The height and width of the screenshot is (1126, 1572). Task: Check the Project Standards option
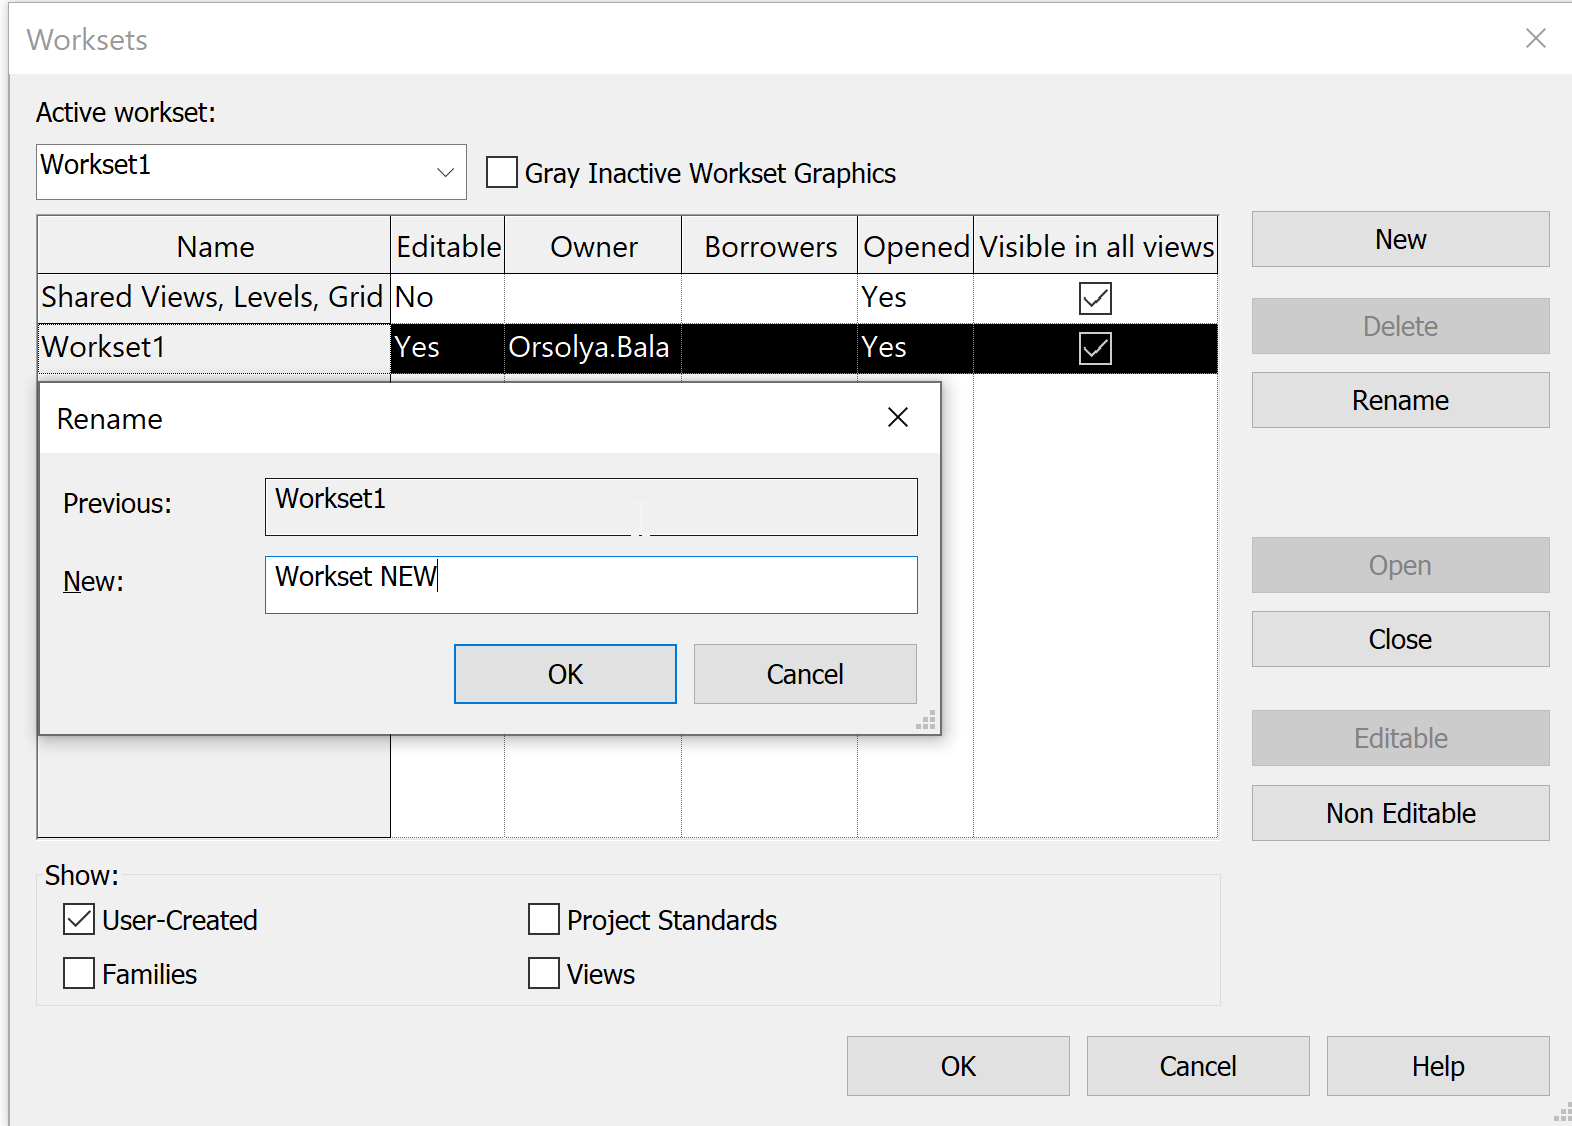pos(544,919)
